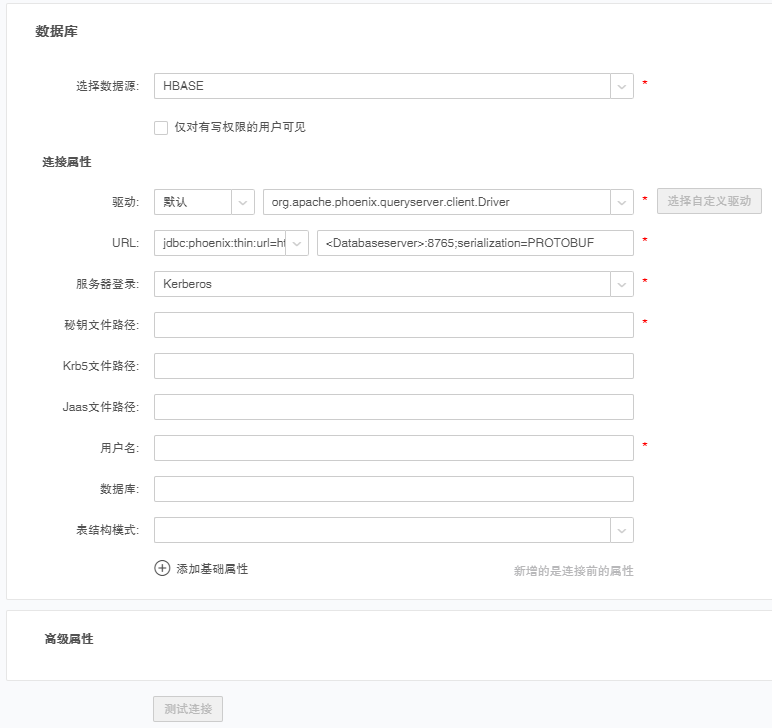Focus the 数据库 name input field
Screen dimensions: 772x728
click(x=393, y=489)
